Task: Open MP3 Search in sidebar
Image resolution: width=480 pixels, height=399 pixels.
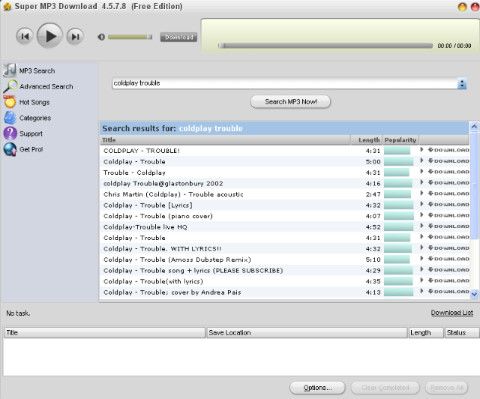Action: click(37, 71)
